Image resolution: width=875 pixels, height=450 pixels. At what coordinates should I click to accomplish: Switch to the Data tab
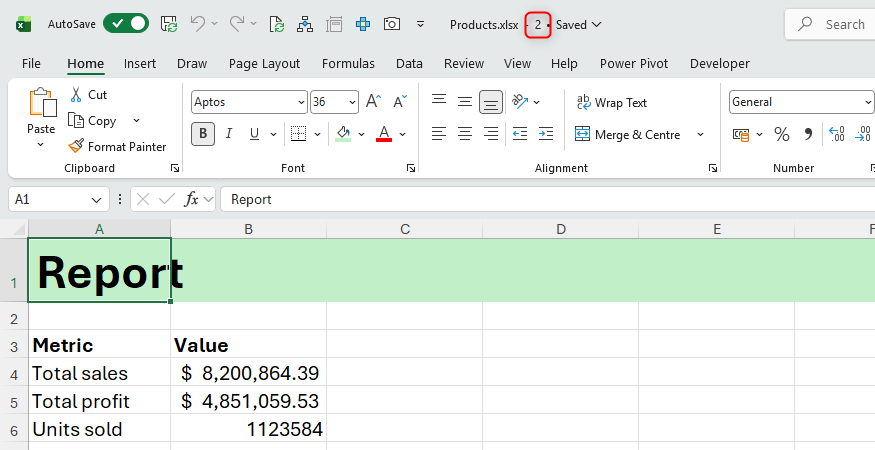pos(409,64)
